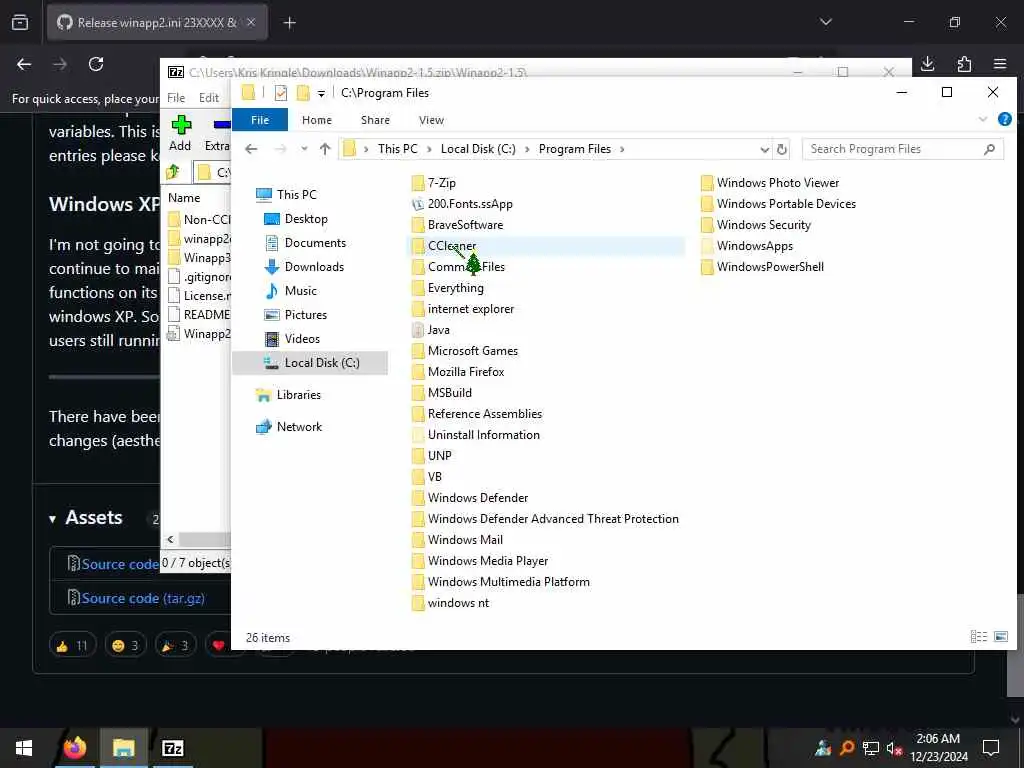Open the Quick Access Toolbar customize dropdown
The width and height of the screenshot is (1024, 768).
click(321, 93)
